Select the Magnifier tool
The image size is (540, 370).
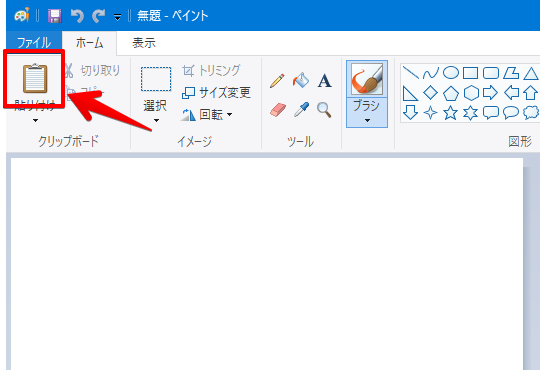click(324, 110)
